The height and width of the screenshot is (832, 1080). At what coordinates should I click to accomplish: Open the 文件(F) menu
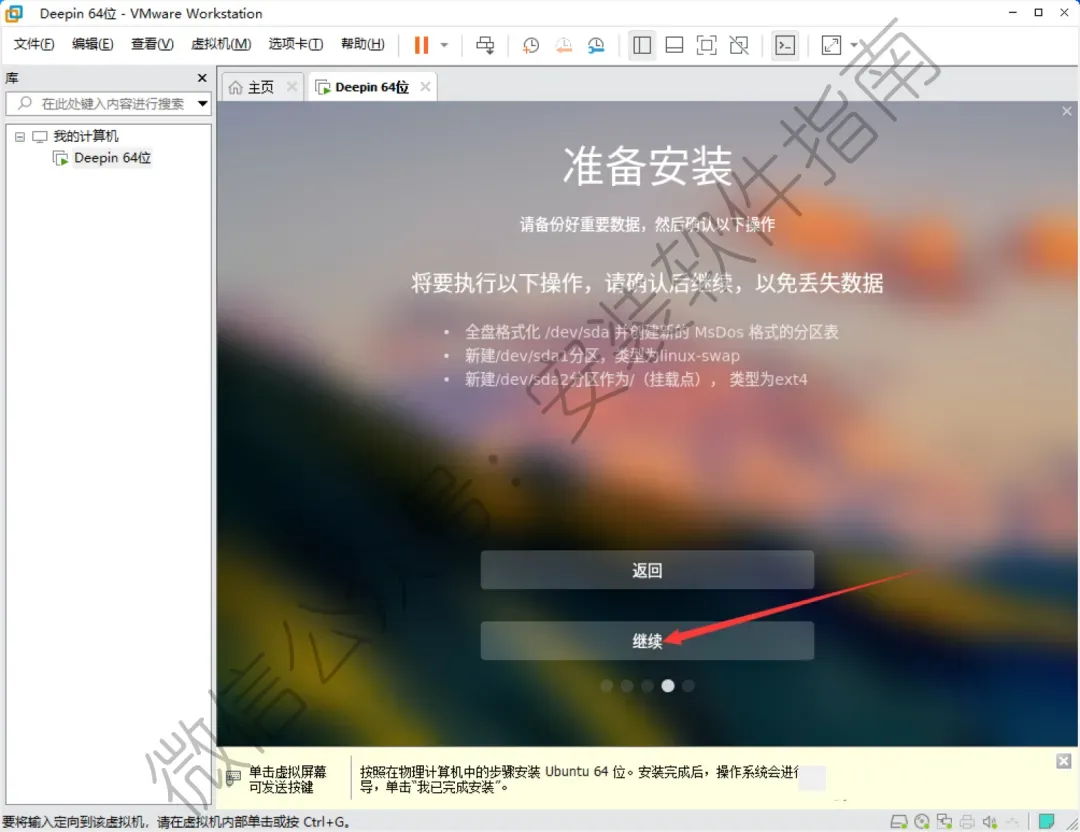pos(34,44)
